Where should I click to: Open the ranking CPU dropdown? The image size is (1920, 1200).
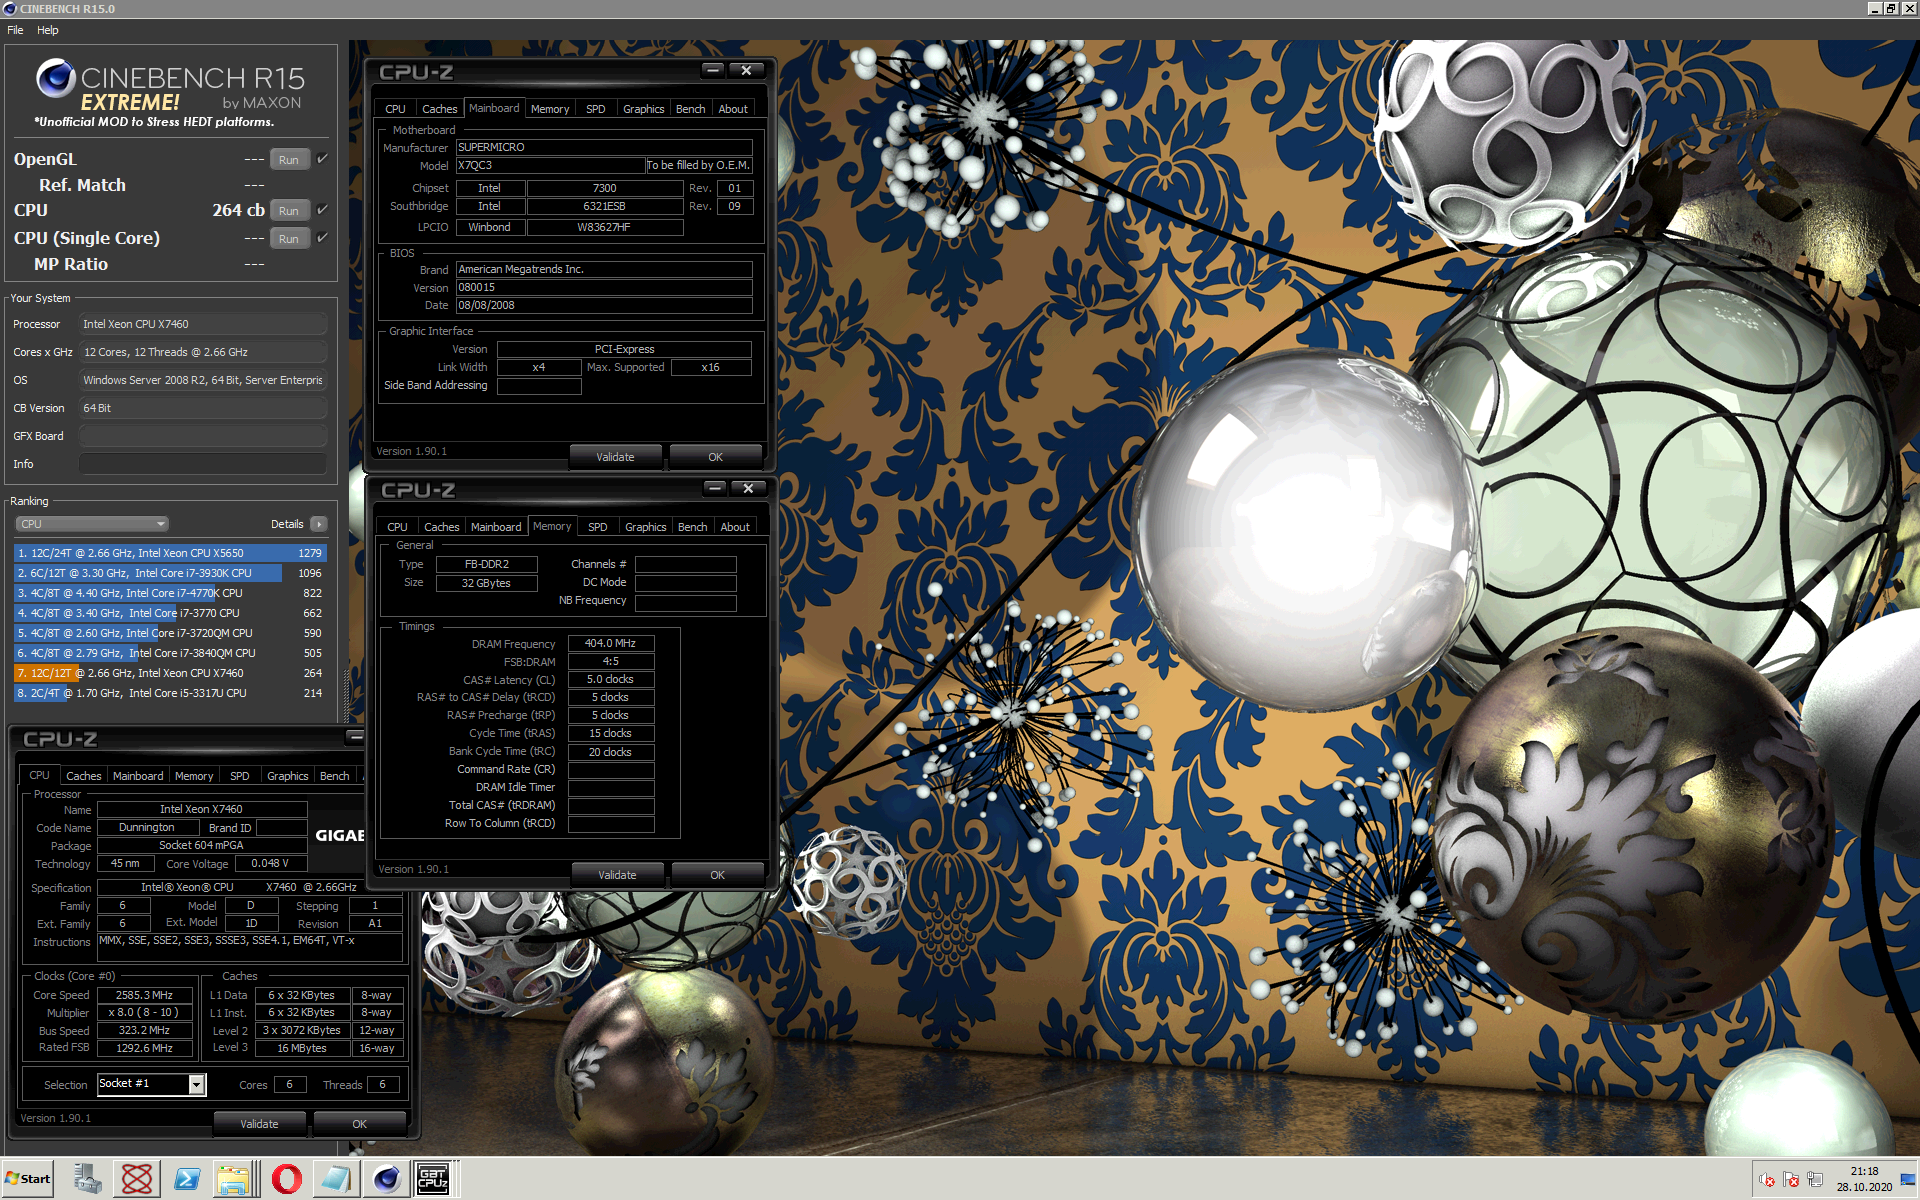tap(91, 524)
